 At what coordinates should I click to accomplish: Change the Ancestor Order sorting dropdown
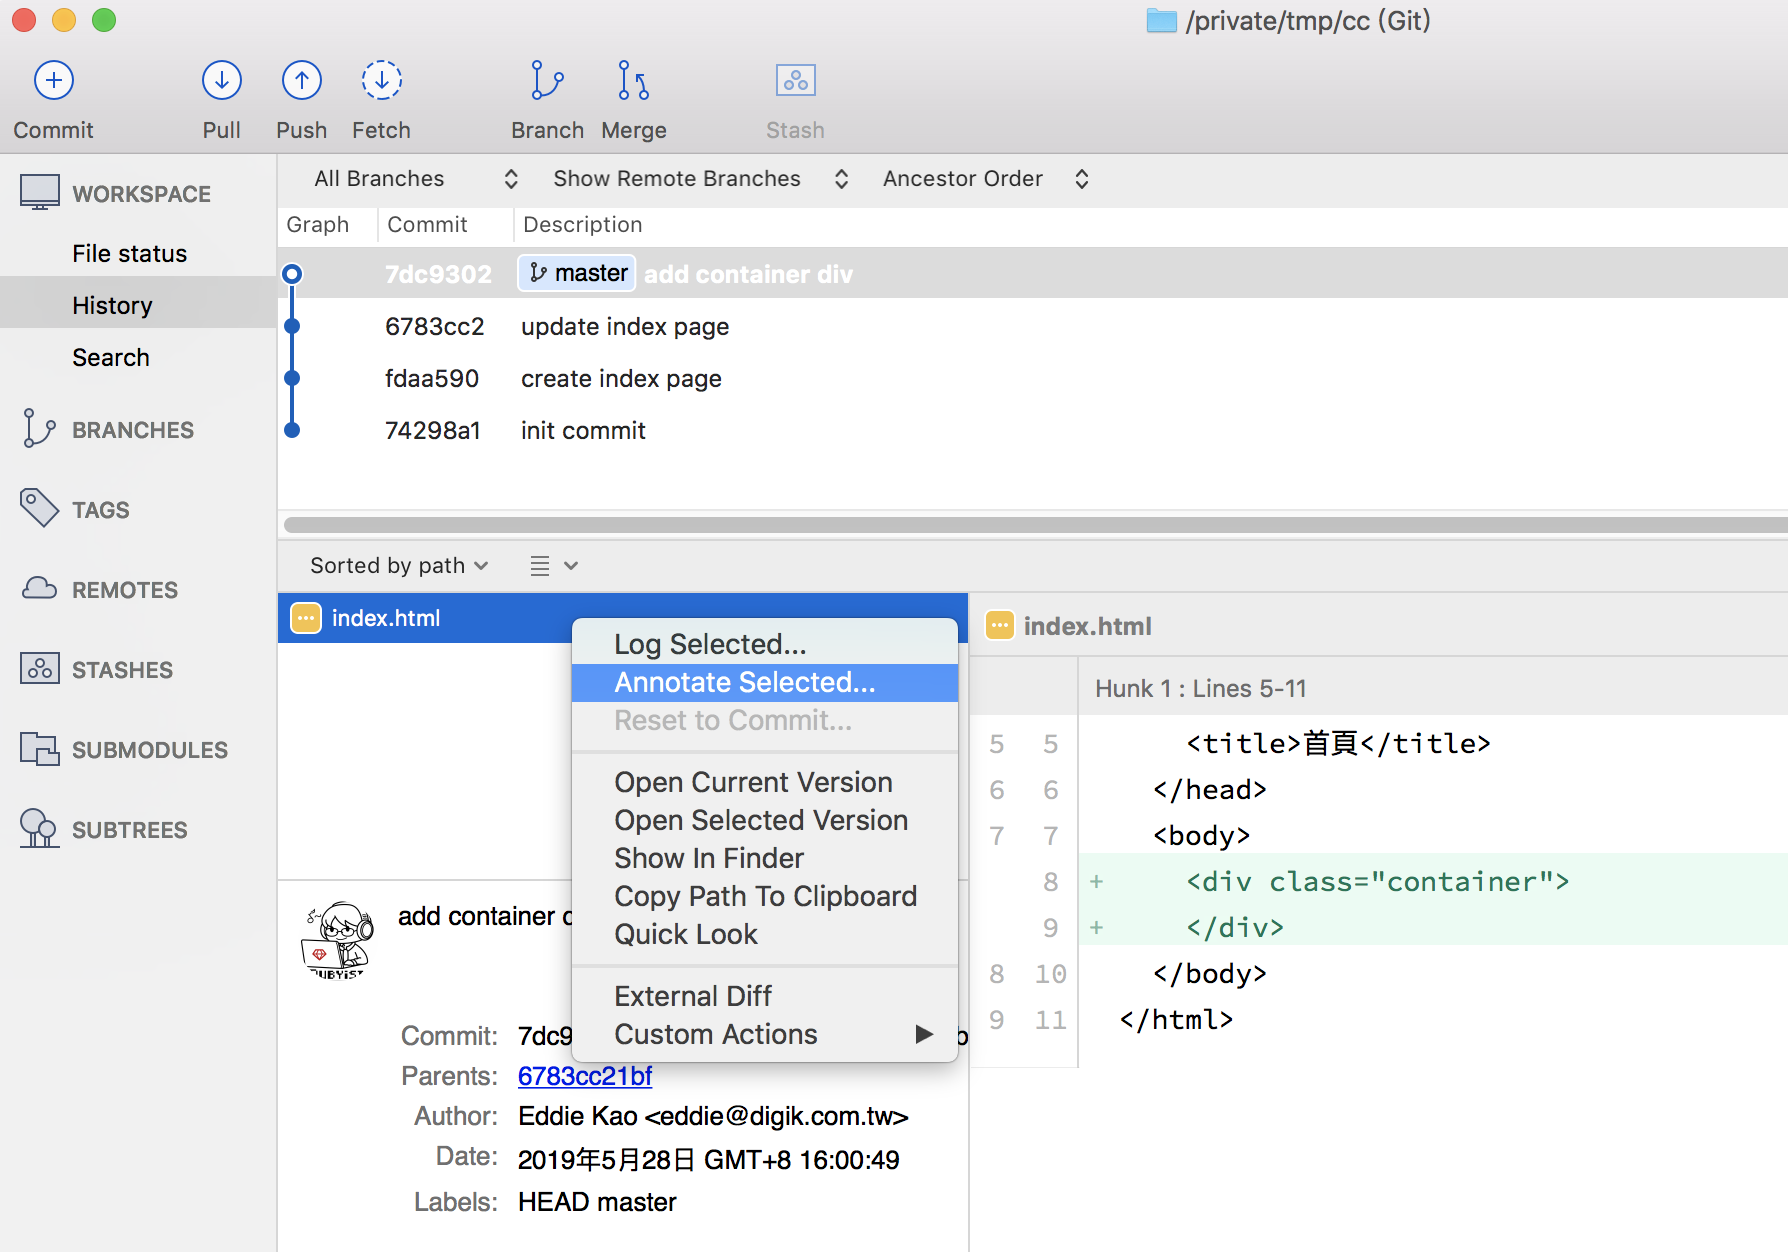point(984,179)
